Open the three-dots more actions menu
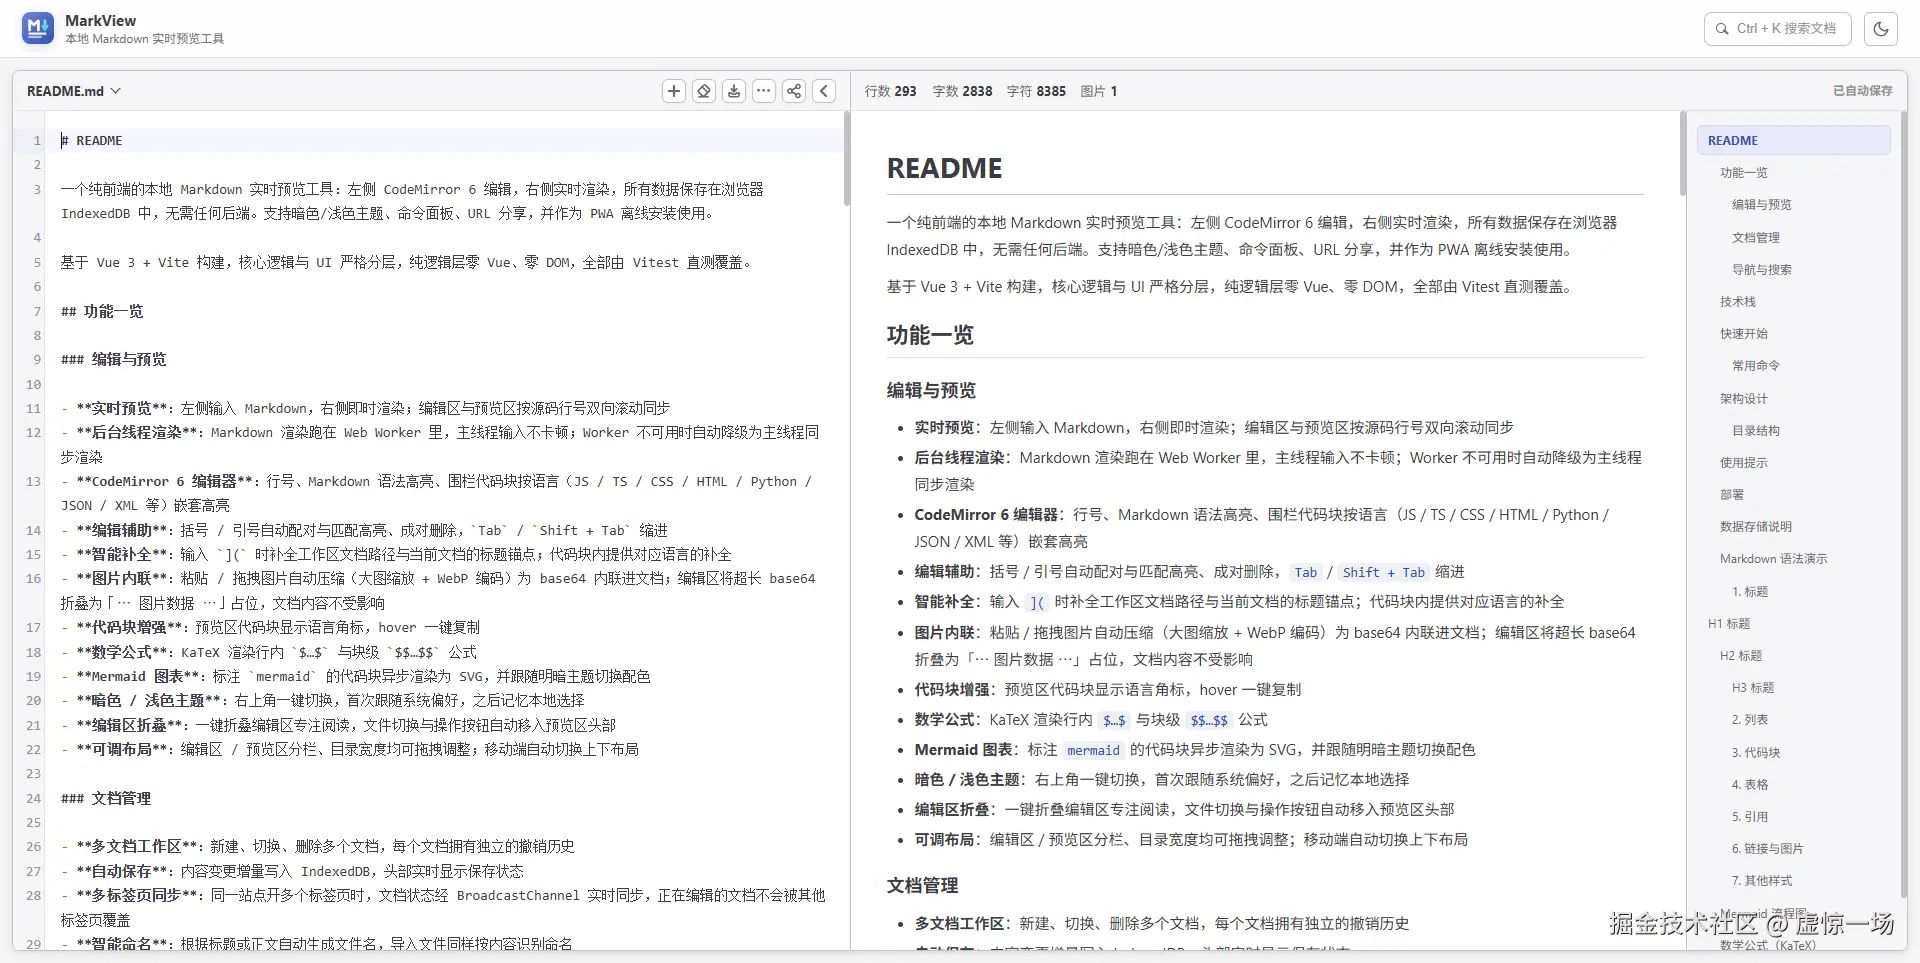This screenshot has width=1920, height=963. (764, 91)
